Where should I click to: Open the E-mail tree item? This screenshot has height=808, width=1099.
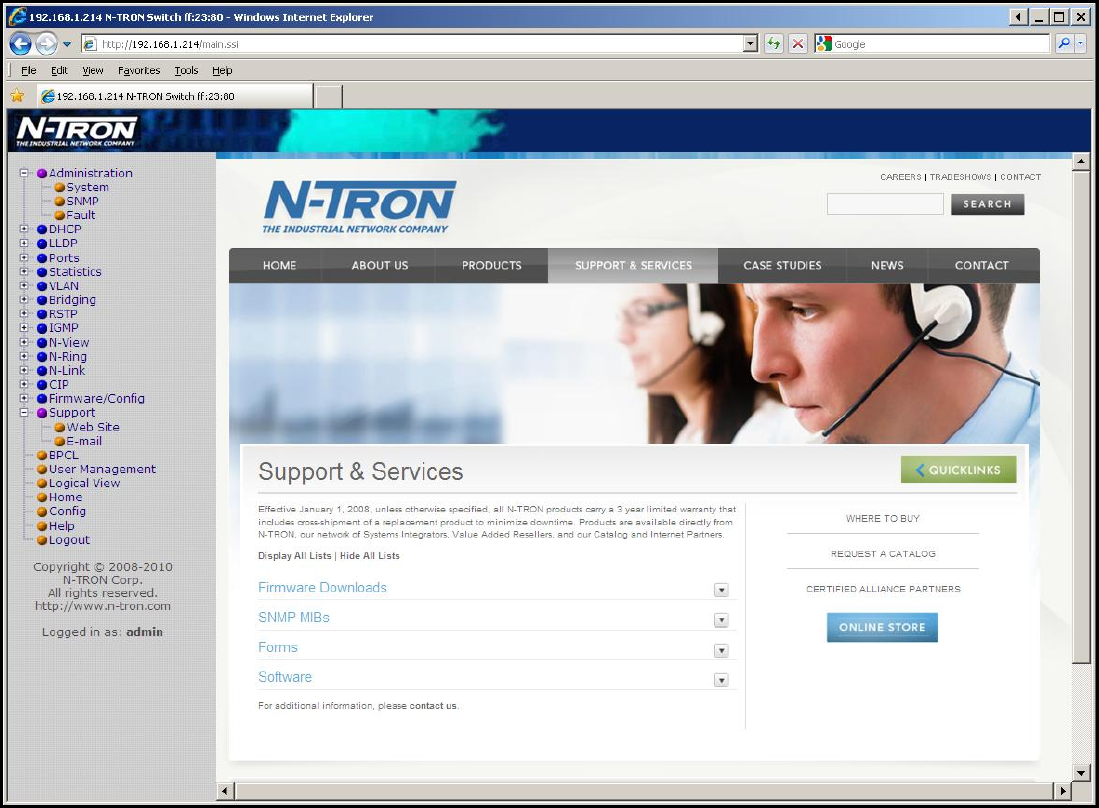coord(84,441)
